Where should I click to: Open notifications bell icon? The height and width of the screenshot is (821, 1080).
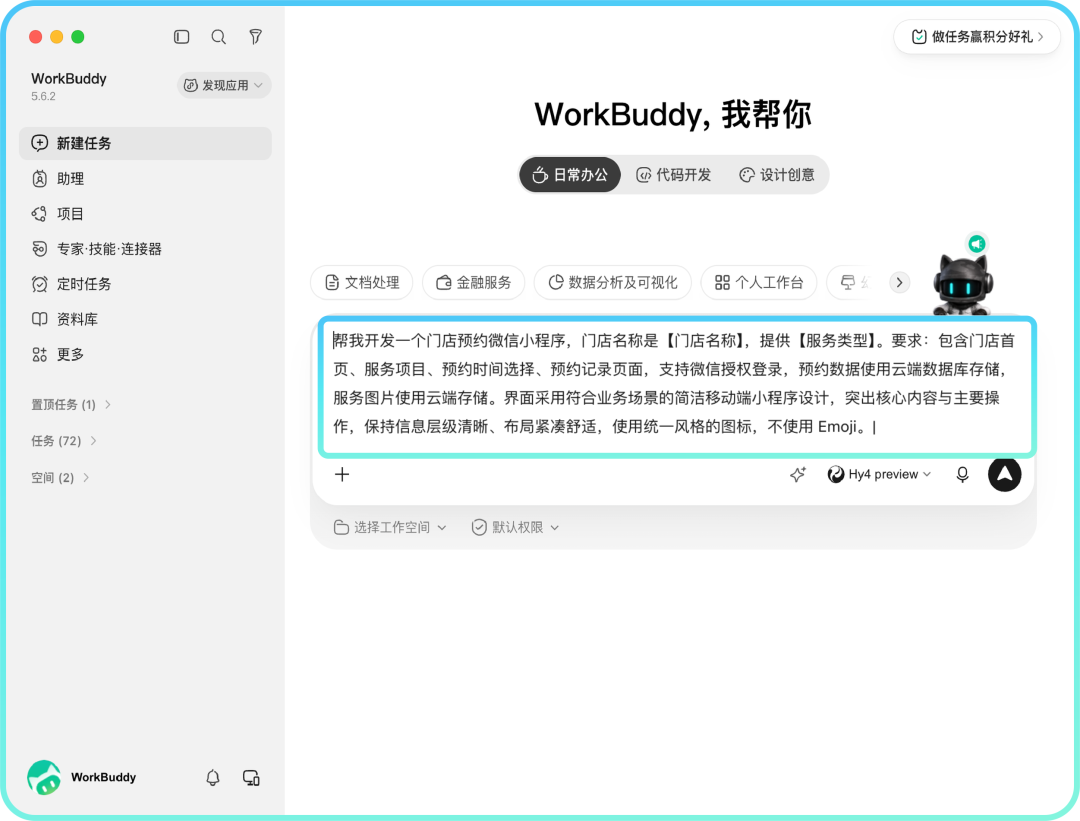(x=213, y=778)
